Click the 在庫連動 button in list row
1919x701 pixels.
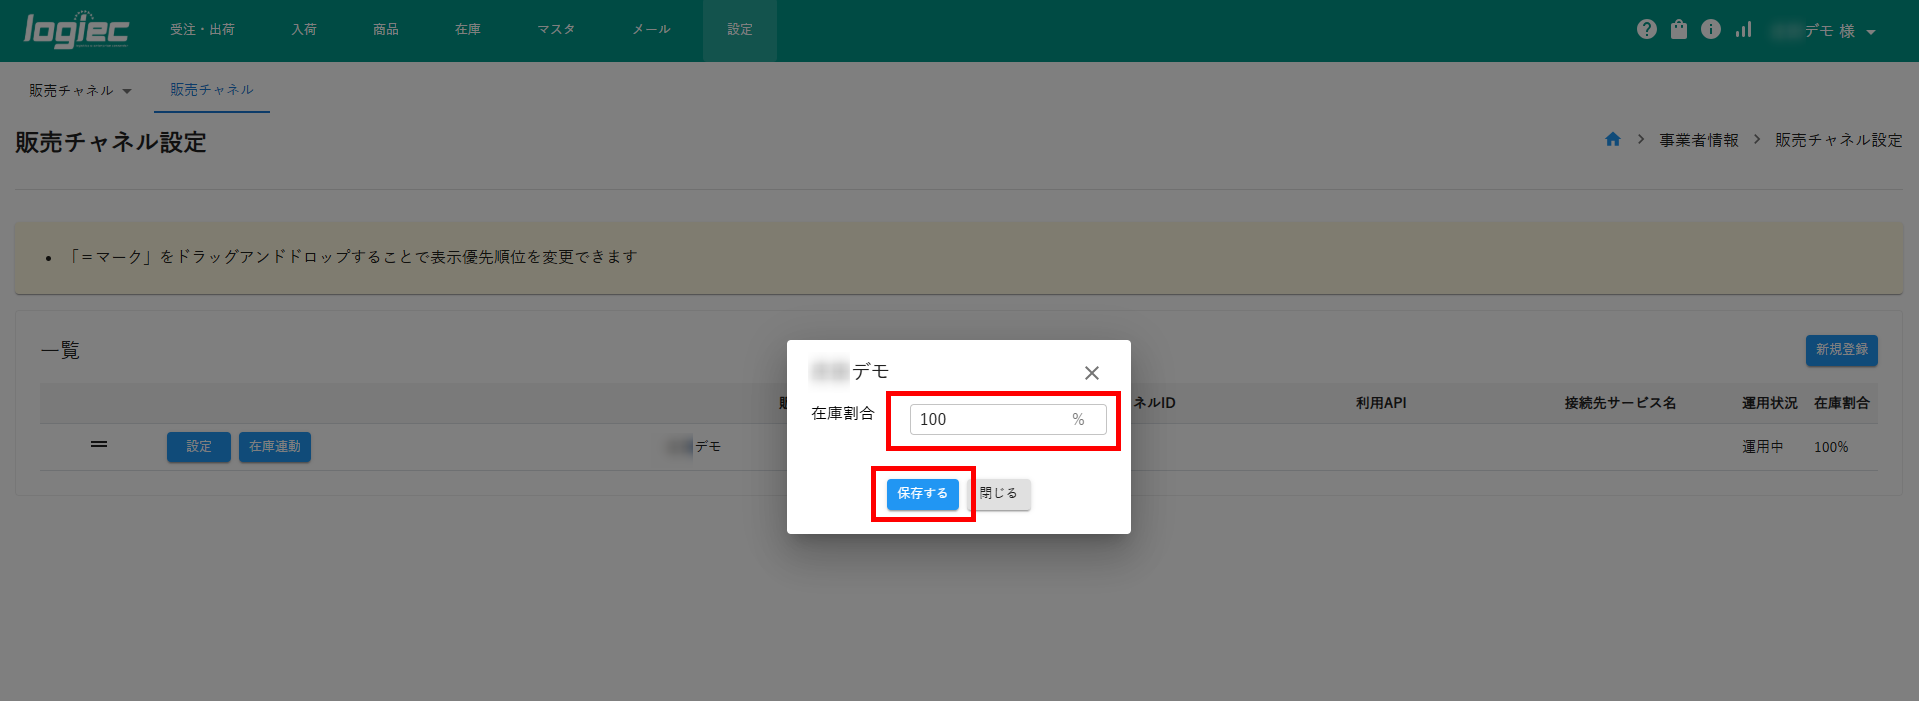point(275,447)
